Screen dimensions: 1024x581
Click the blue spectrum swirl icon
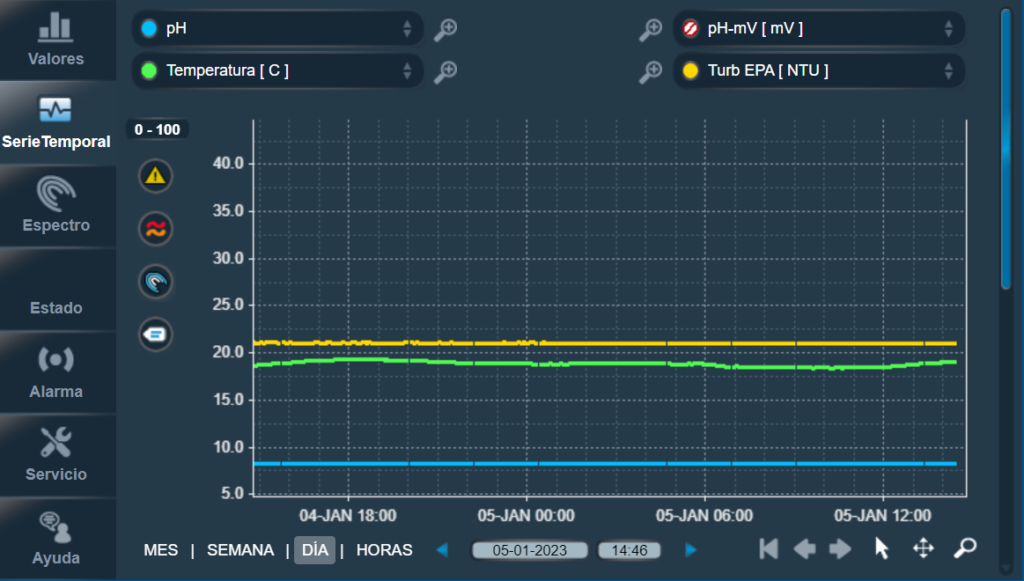pos(155,282)
